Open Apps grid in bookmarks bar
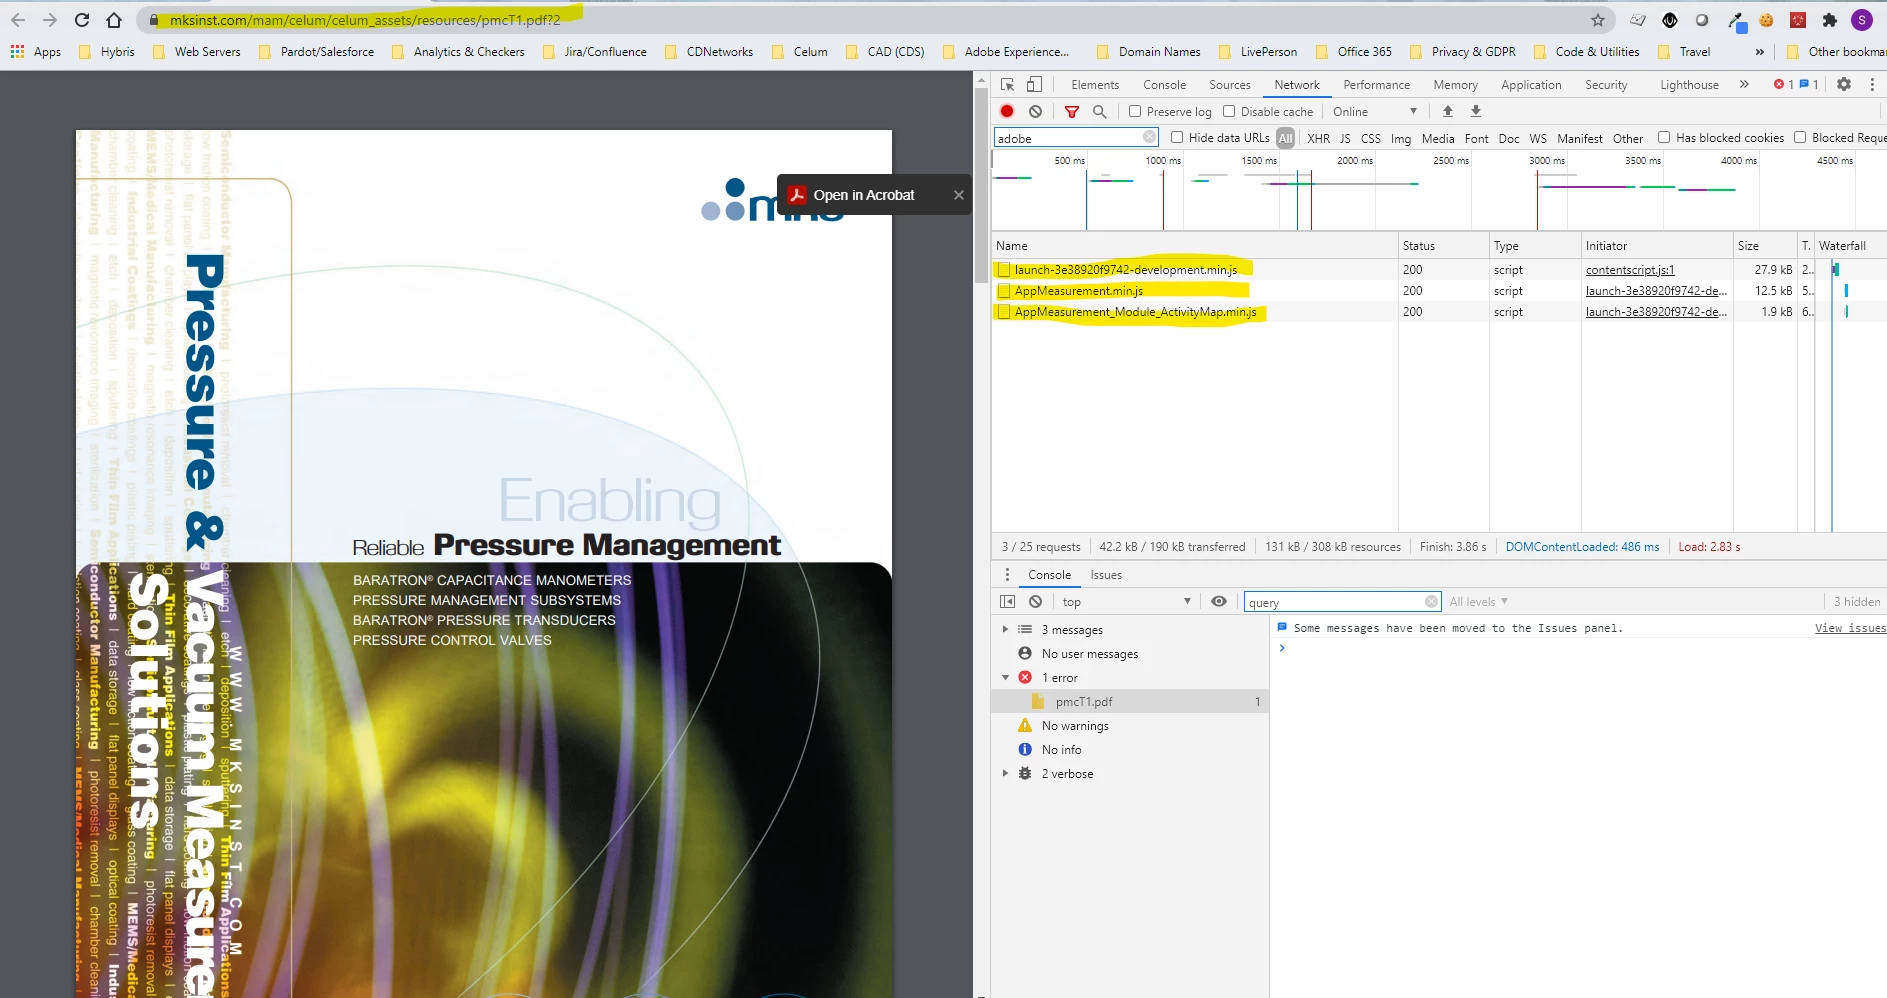The width and height of the screenshot is (1887, 998). click(x=36, y=52)
